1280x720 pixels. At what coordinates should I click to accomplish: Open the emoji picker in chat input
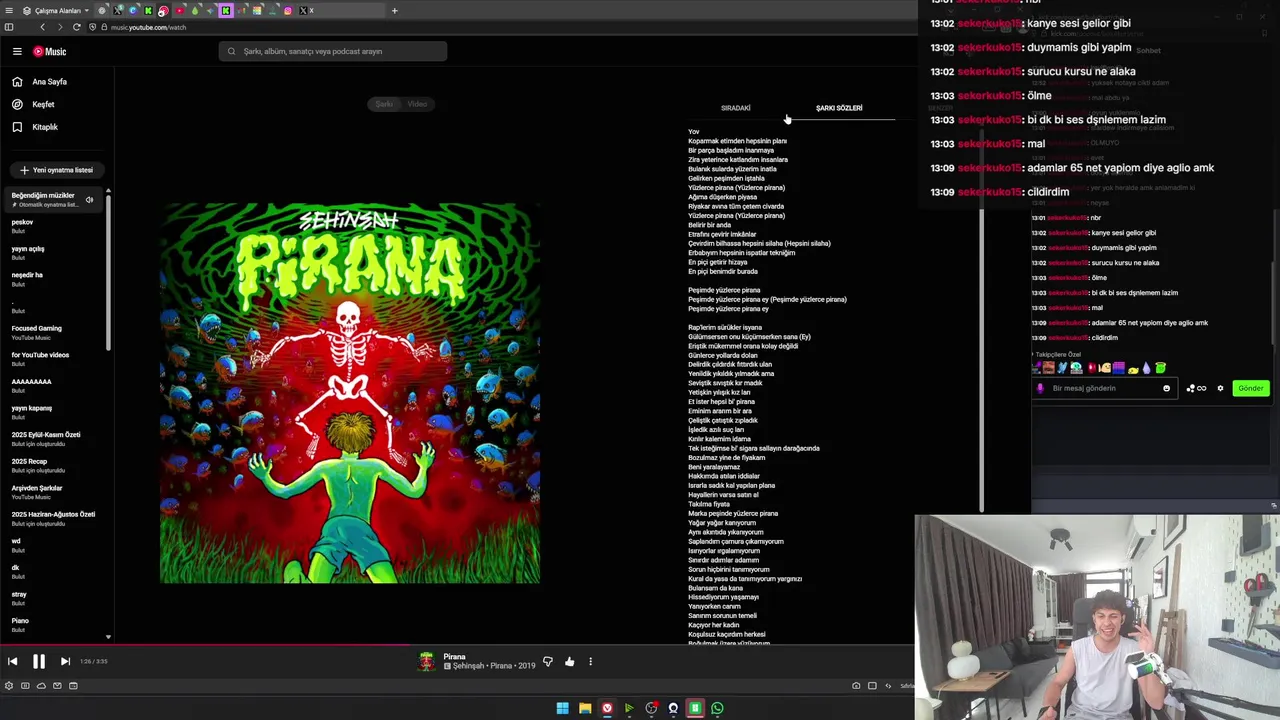click(1166, 388)
